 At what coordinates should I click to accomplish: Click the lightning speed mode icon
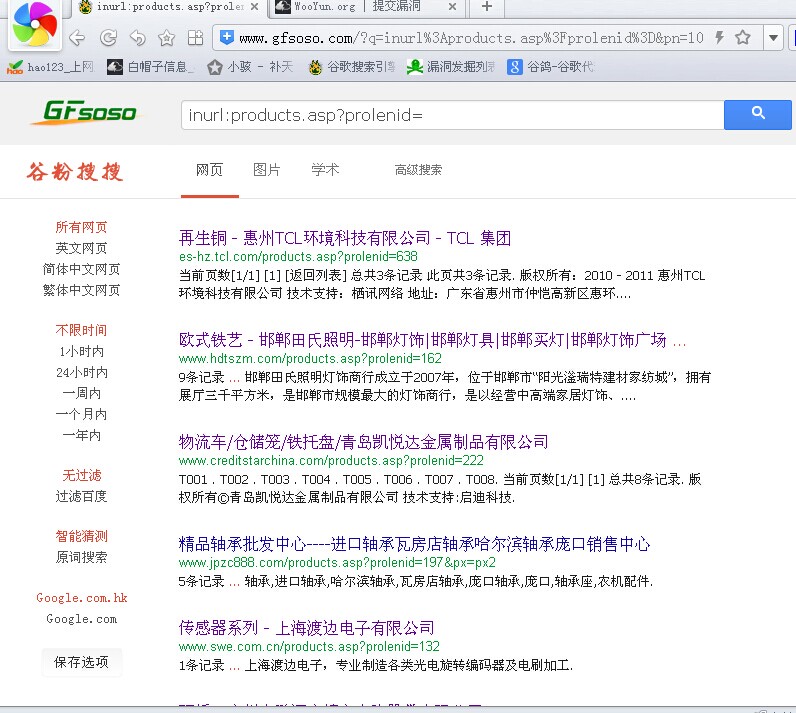719,37
